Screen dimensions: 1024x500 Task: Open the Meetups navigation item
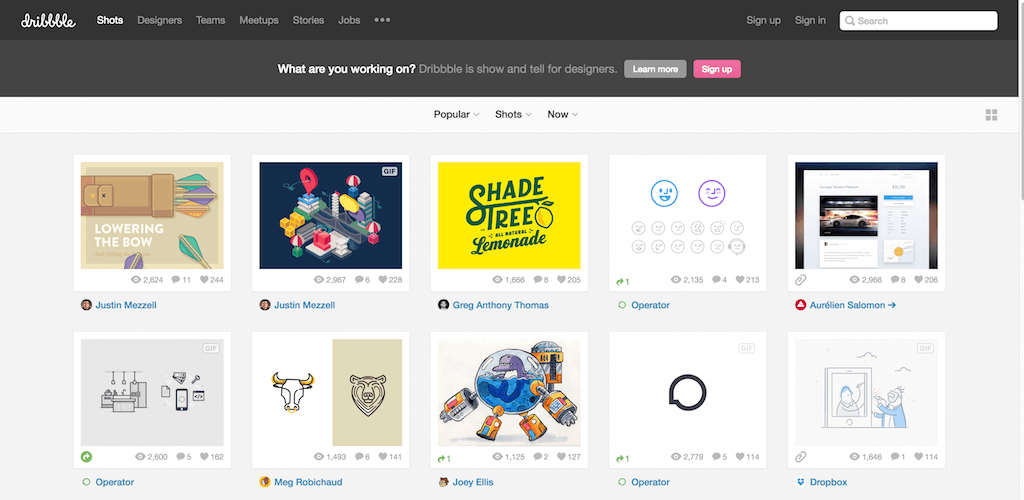tap(259, 20)
